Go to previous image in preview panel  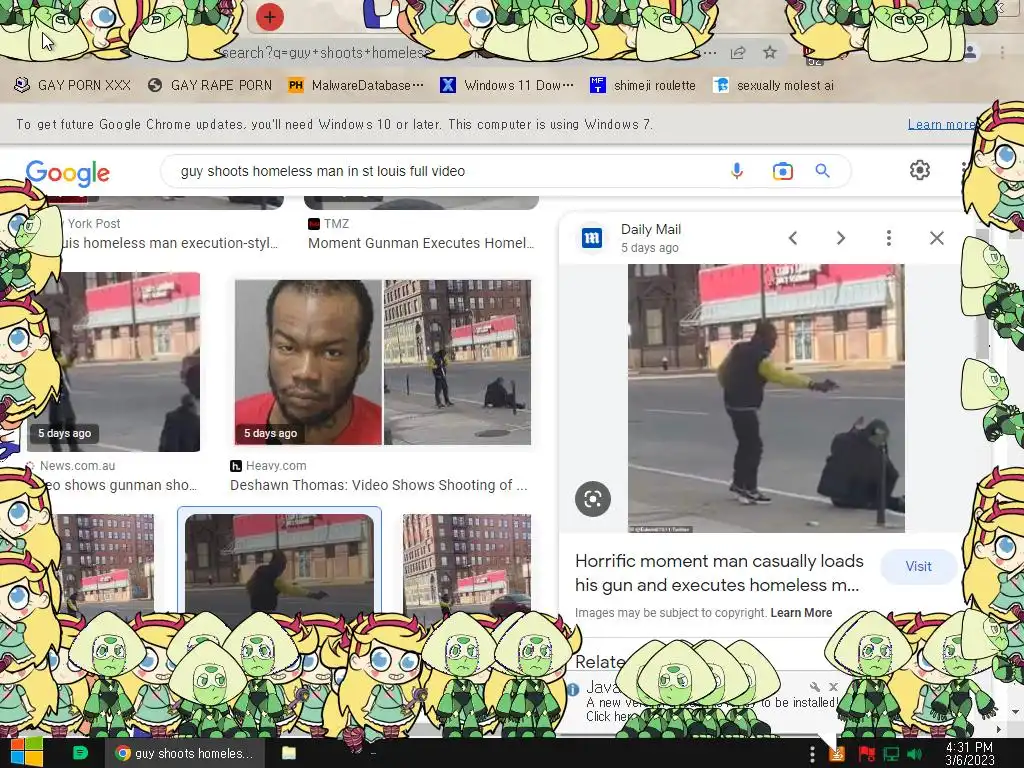tap(793, 238)
